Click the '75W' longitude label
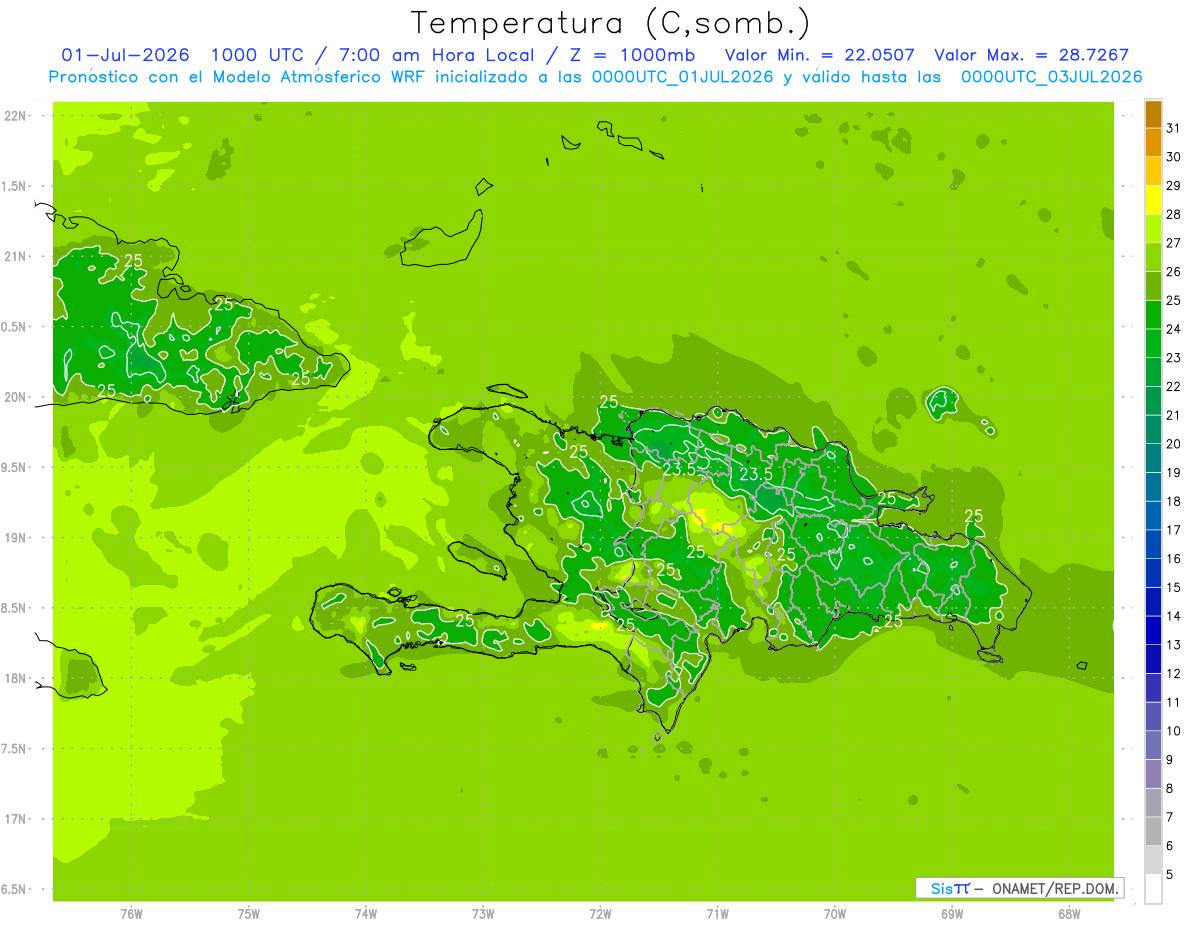Screen dimensions: 1200x927 (x=249, y=913)
